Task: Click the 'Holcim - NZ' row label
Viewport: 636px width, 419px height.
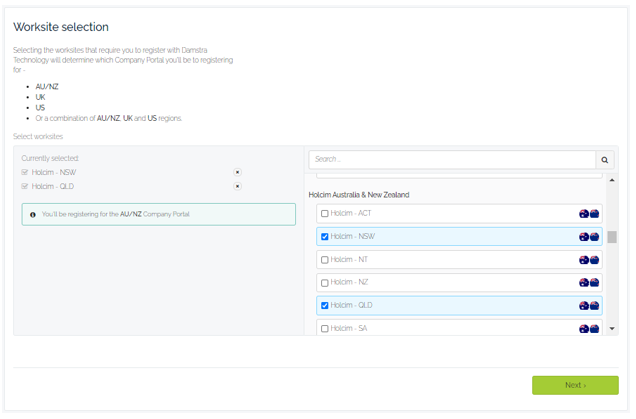Action: (x=349, y=282)
